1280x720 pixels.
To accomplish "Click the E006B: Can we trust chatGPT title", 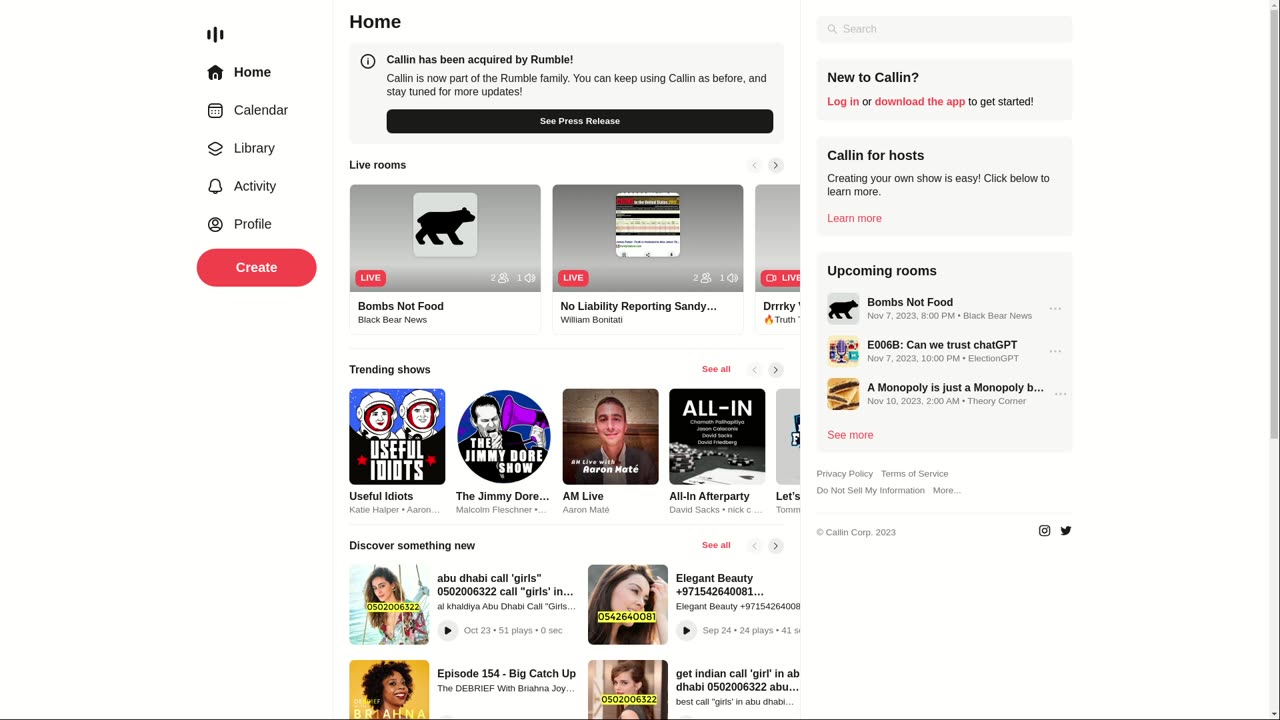I will pyautogui.click(x=942, y=345).
